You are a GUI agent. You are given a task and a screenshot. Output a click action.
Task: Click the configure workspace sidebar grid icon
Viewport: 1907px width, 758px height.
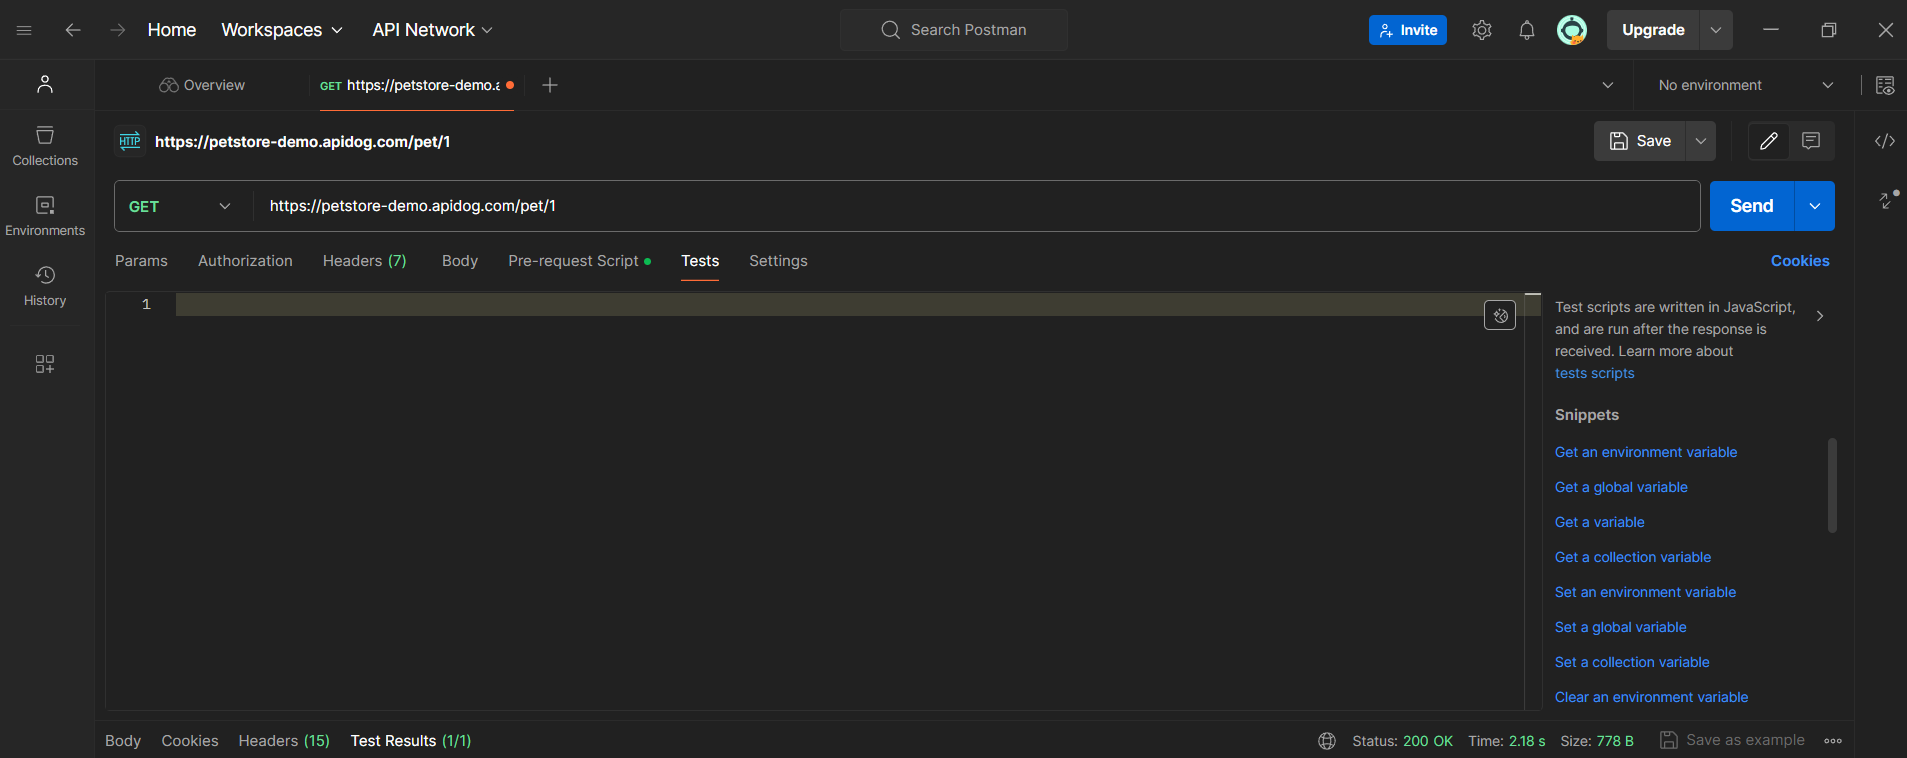click(45, 364)
